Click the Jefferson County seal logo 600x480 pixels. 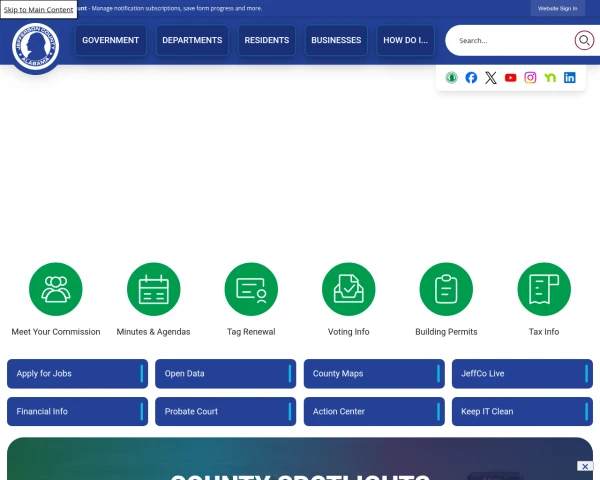36,46
